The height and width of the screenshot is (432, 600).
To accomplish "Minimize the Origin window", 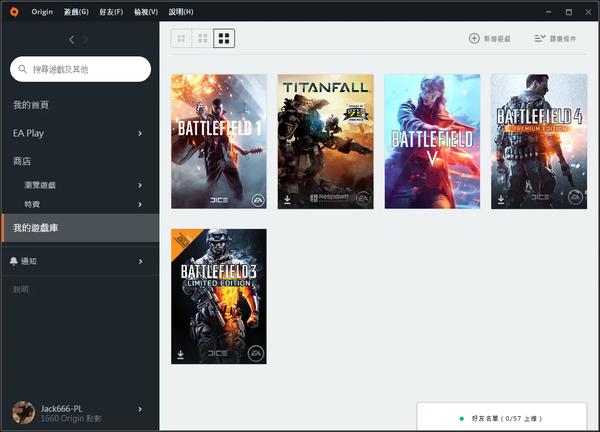I will [548, 12].
